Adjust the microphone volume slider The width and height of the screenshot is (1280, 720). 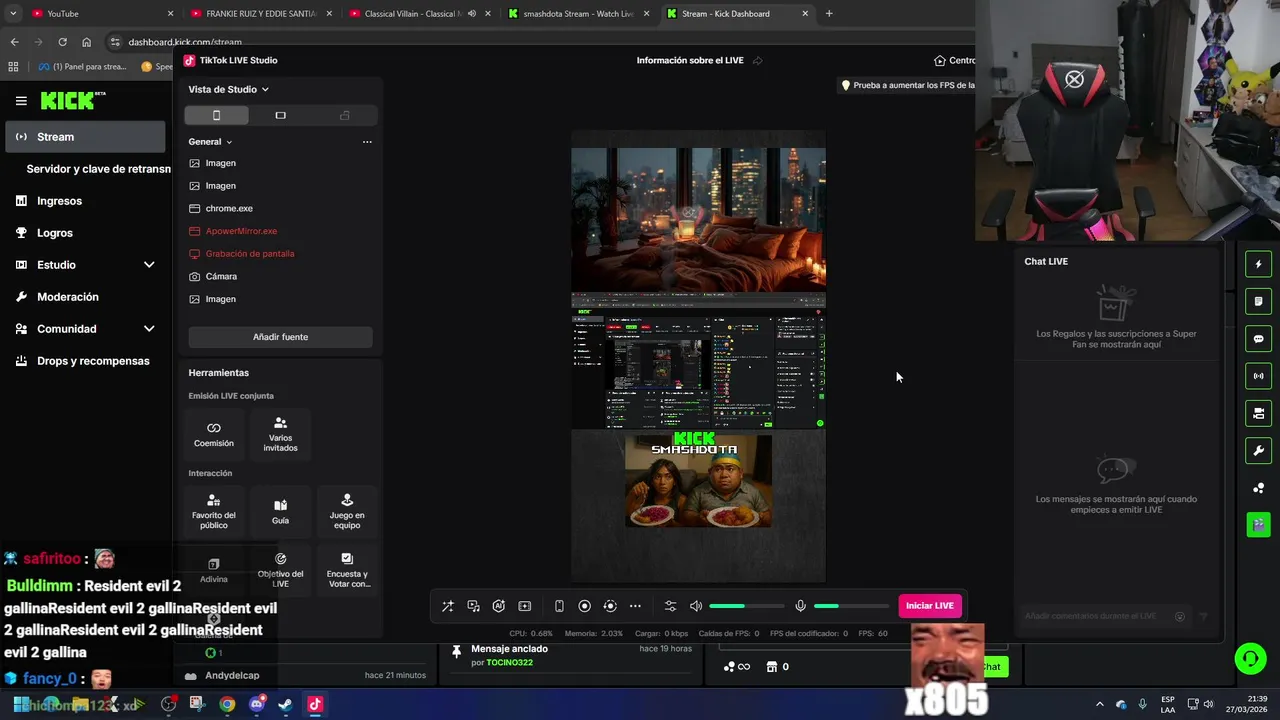click(x=851, y=606)
